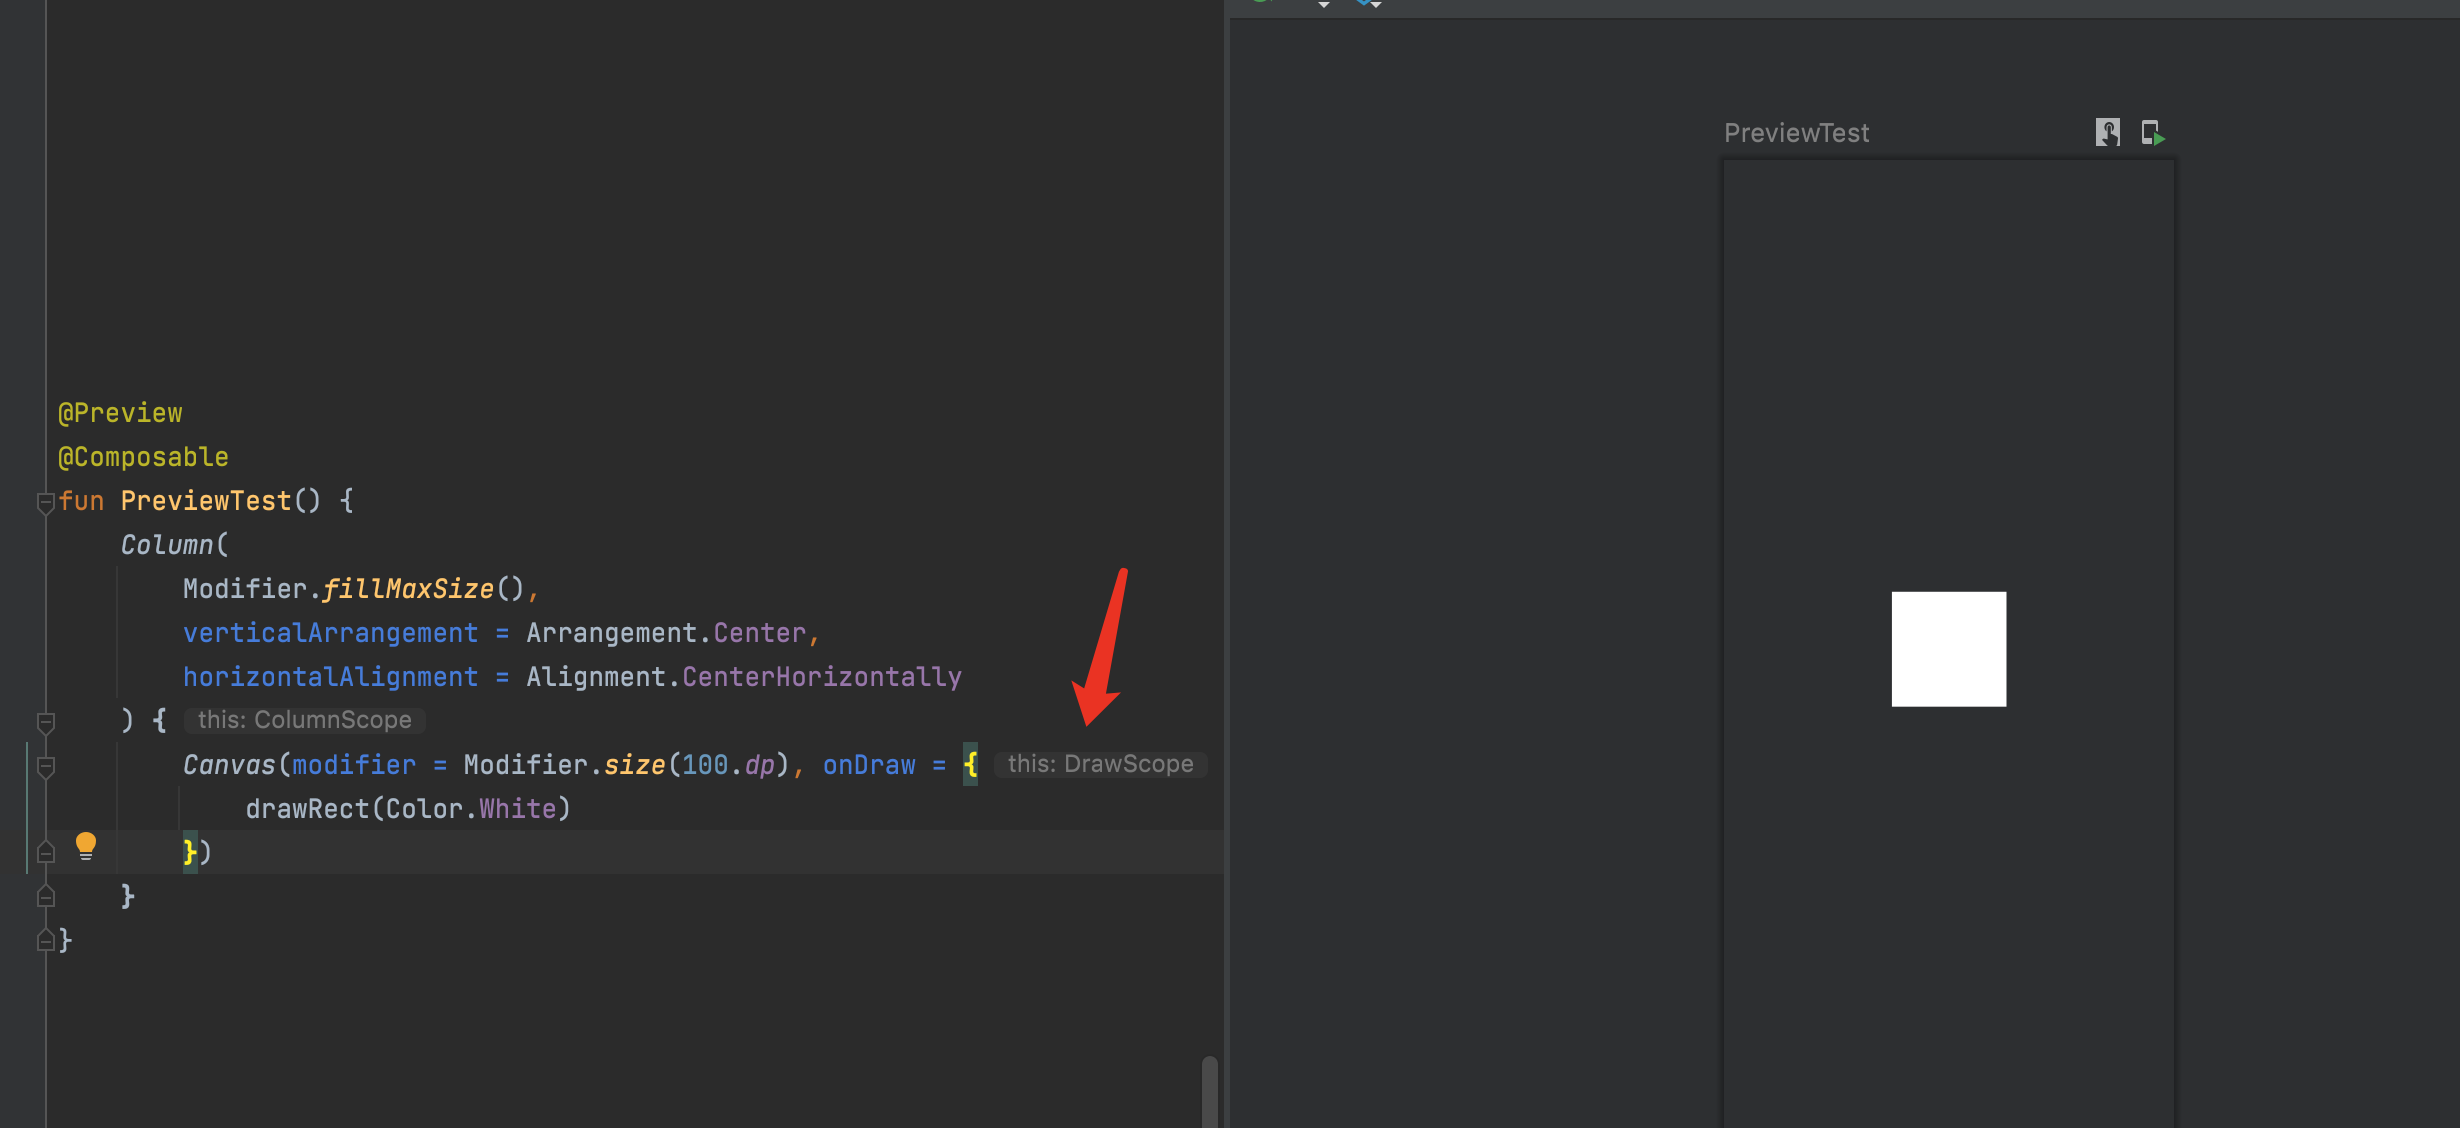2460x1128 pixels.
Task: Collapse the fun PreviewTest fold marker
Action: coord(45,502)
